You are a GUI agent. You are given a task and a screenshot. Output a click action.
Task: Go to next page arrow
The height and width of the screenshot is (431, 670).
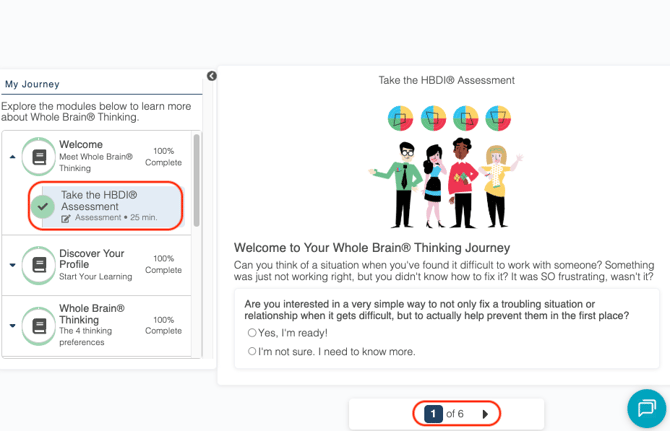pyautogui.click(x=485, y=414)
